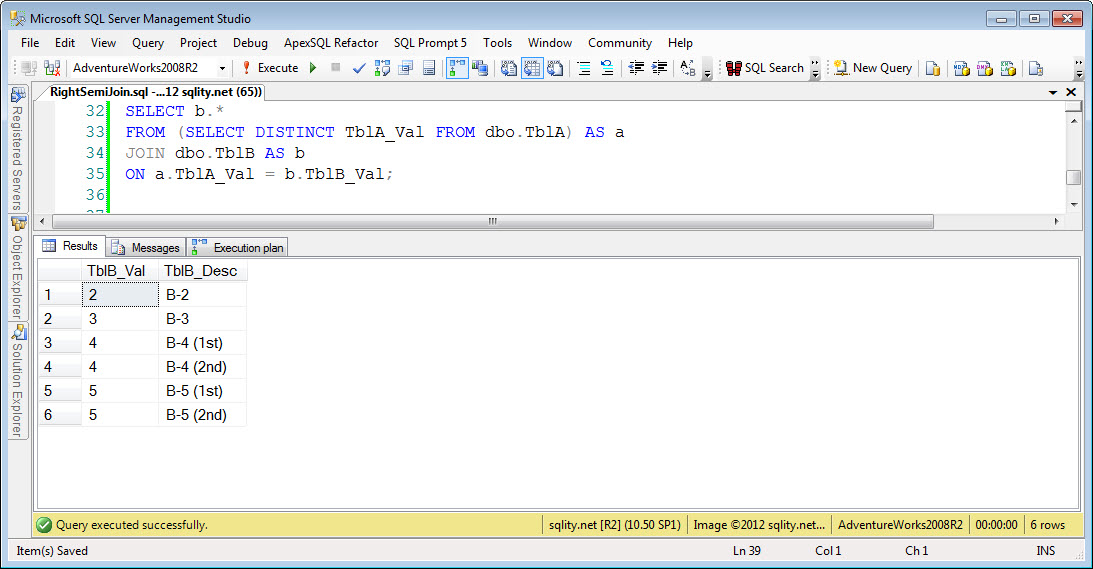This screenshot has height=569, width=1093.
Task: Select the cell containing B-5 (2nd)
Action: click(203, 415)
